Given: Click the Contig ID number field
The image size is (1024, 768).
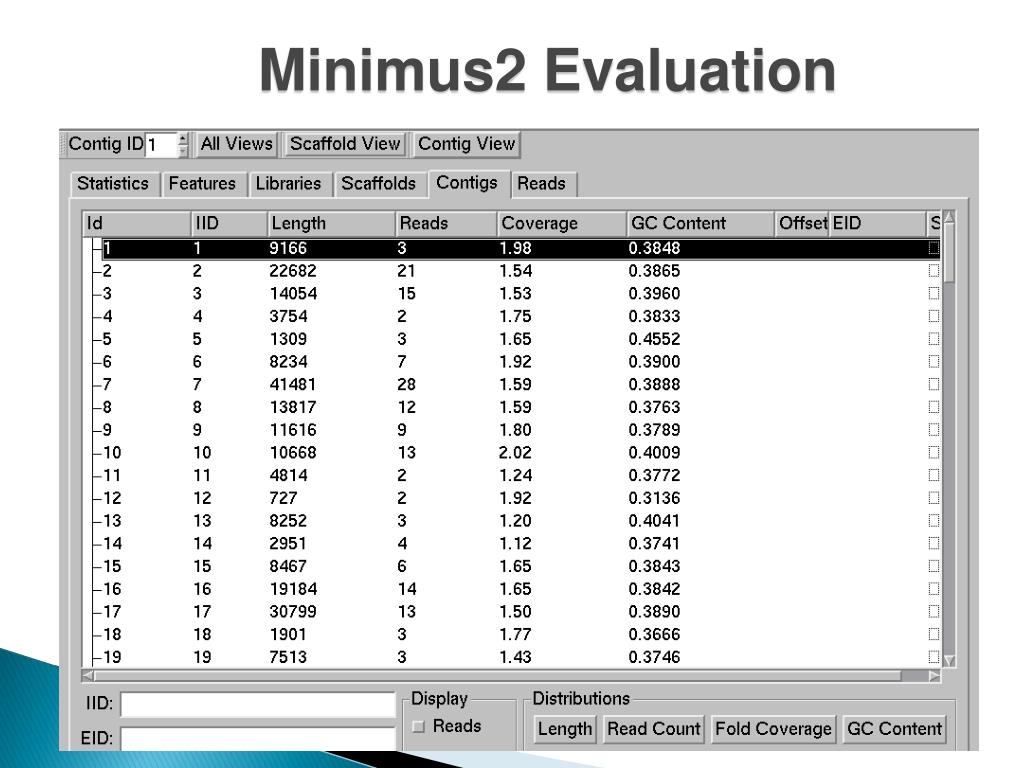Looking at the screenshot, I should (x=161, y=144).
